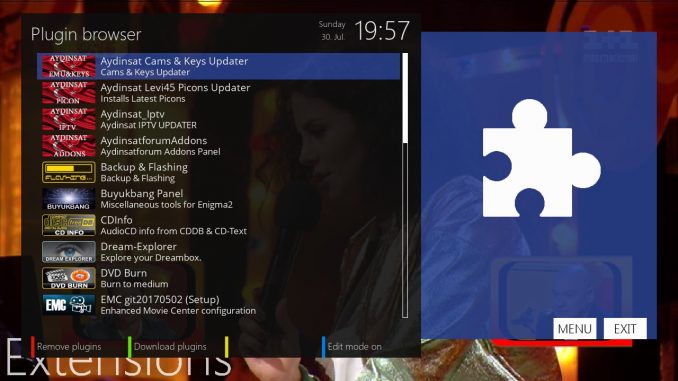Select Remove plugins red key option
Image resolution: width=678 pixels, height=381 pixels.
coord(66,347)
